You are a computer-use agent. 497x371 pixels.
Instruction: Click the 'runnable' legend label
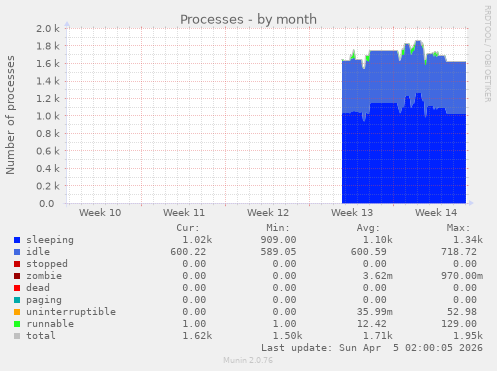pos(50,324)
